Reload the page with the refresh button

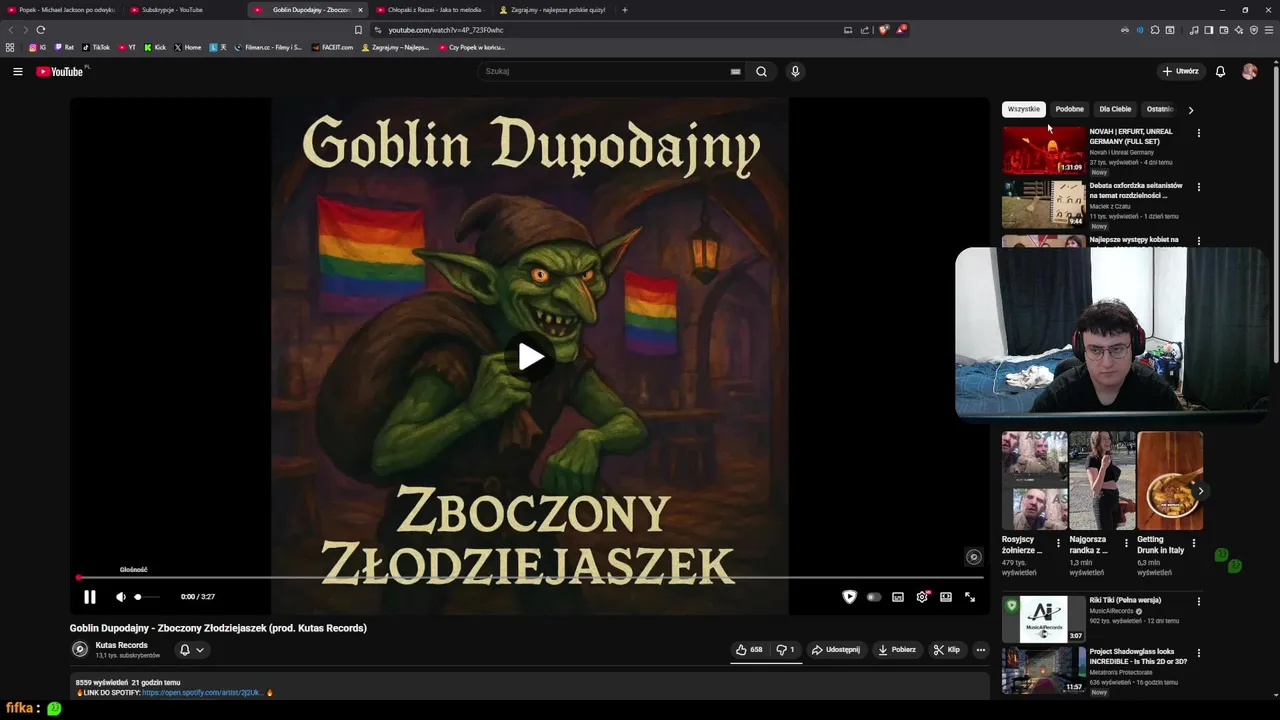40,30
